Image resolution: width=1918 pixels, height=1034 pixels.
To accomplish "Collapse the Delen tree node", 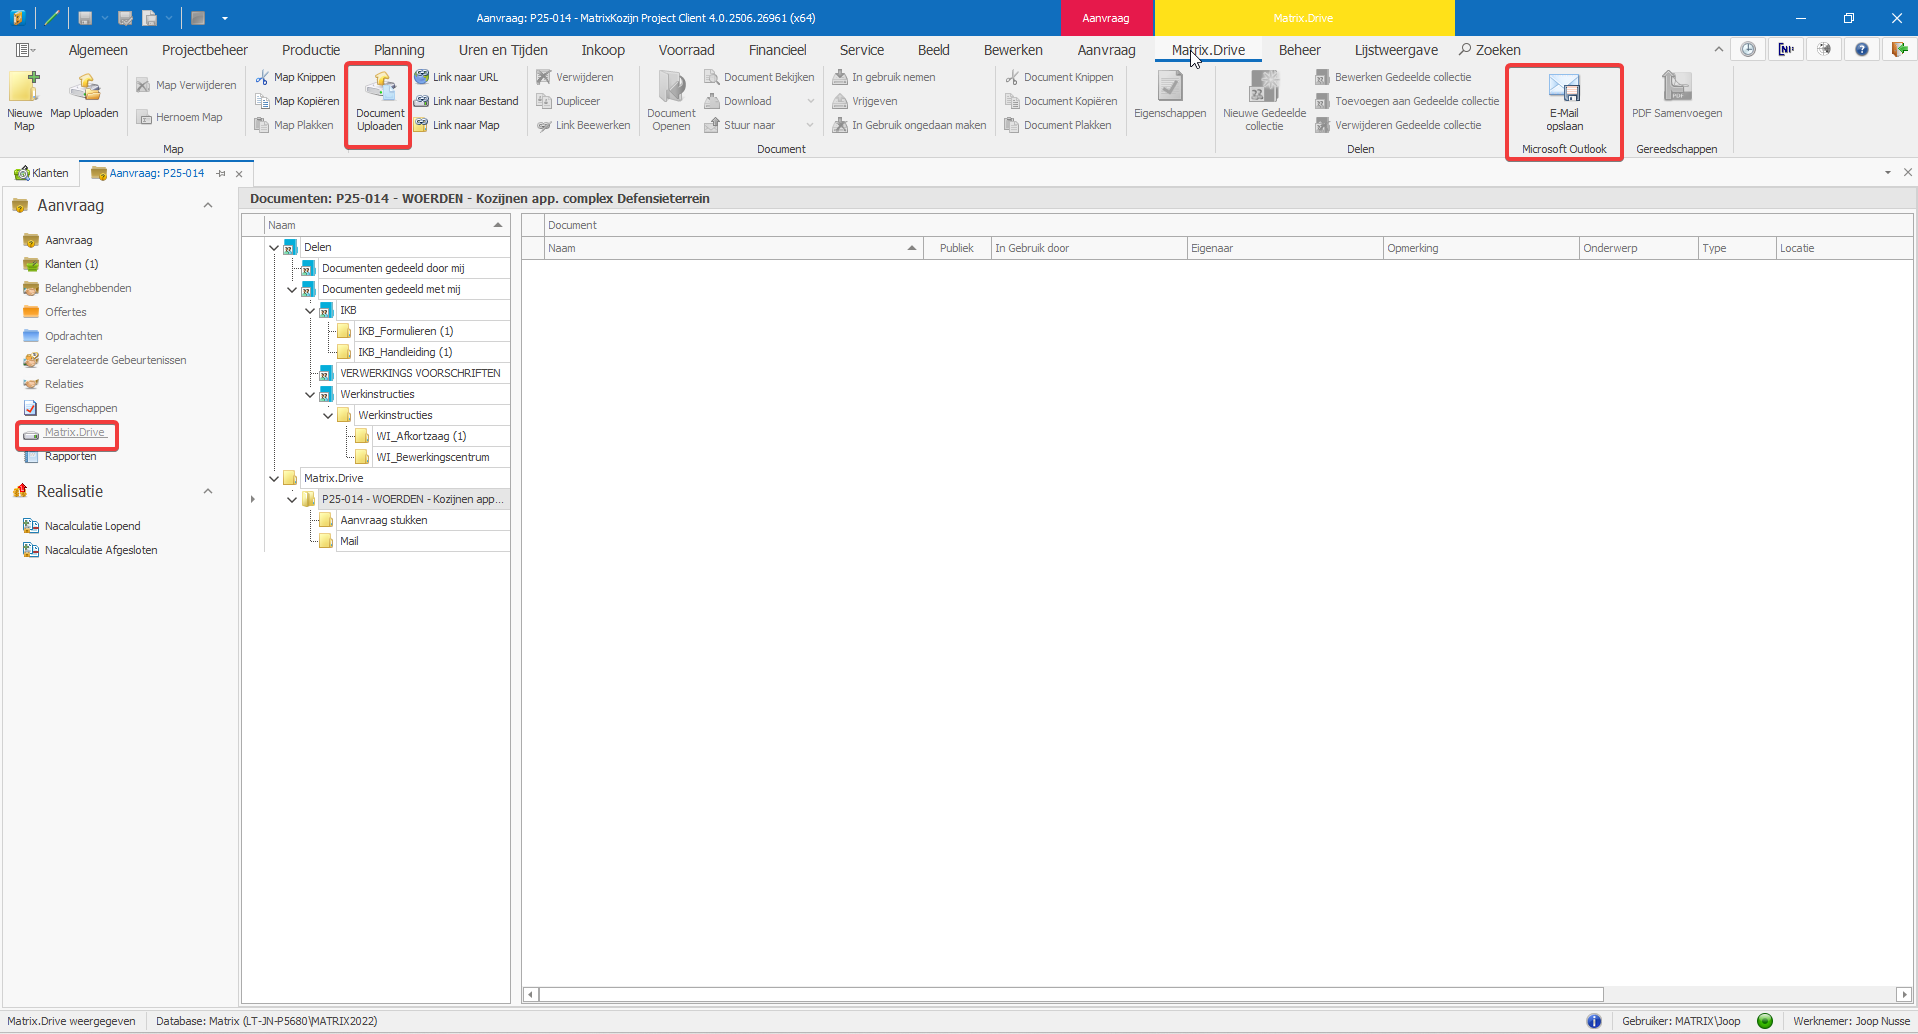I will point(274,247).
